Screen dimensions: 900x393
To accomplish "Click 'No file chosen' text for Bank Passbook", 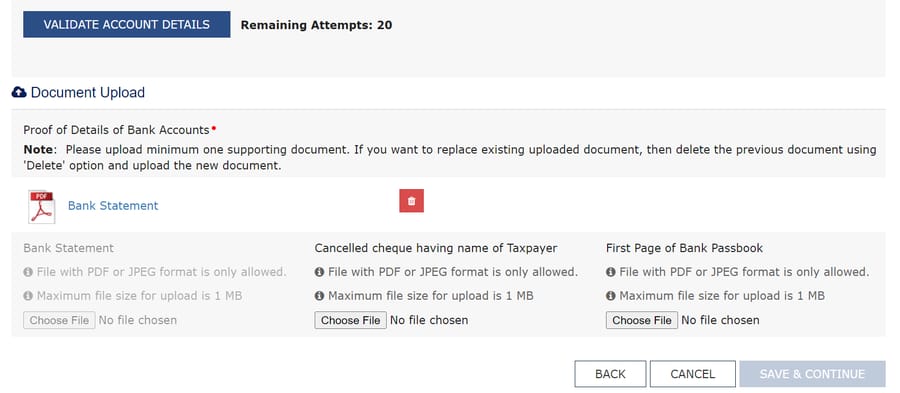I will (720, 320).
